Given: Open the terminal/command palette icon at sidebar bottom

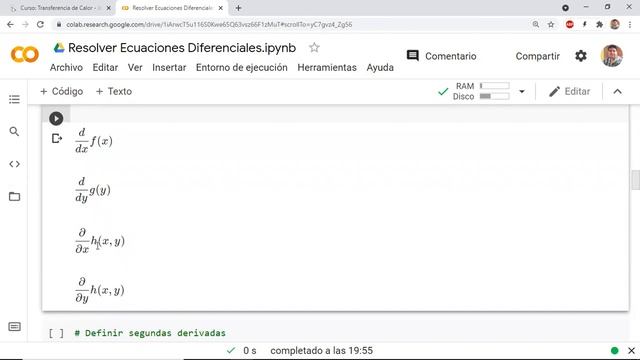Looking at the screenshot, I should pyautogui.click(x=14, y=327).
